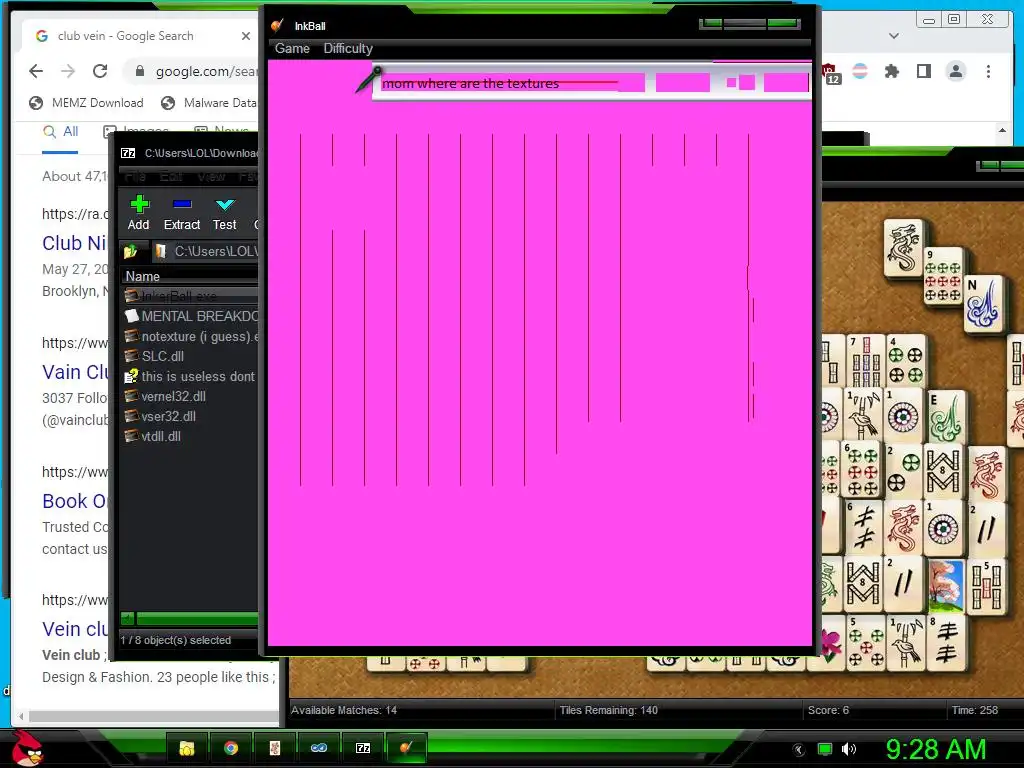Open MEMZ Download bookmark
The image size is (1024, 768).
[86, 103]
